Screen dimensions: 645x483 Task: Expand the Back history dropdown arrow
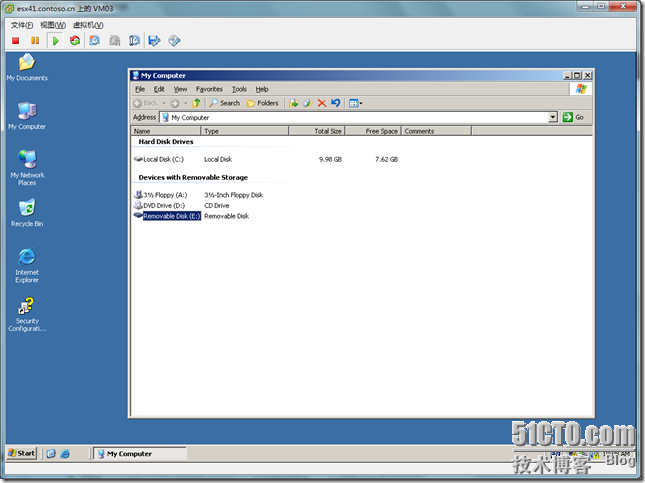click(x=164, y=103)
